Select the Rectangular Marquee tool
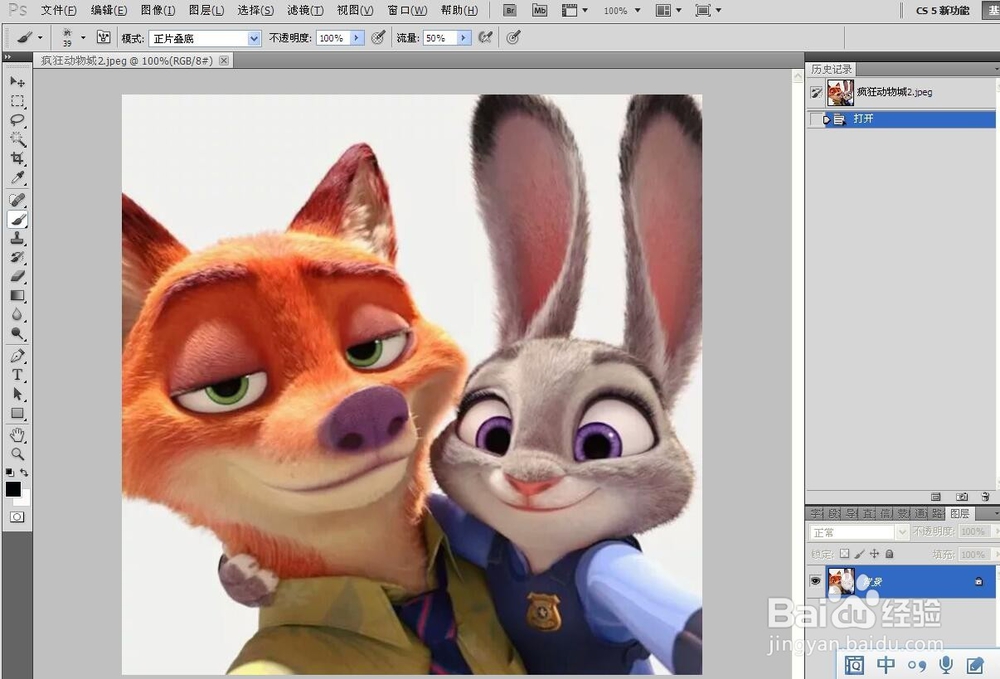Viewport: 1000px width, 679px height. coord(17,101)
